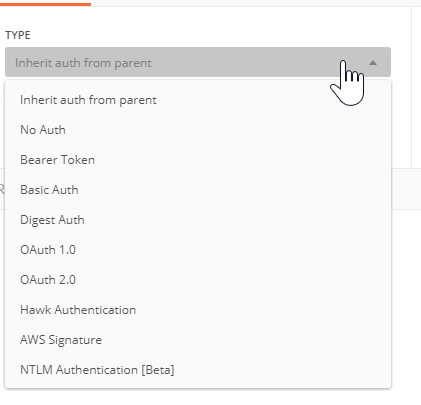Click the tab strip right of the orange underline
Viewport: 421px width, 405px height.
[256, 3]
